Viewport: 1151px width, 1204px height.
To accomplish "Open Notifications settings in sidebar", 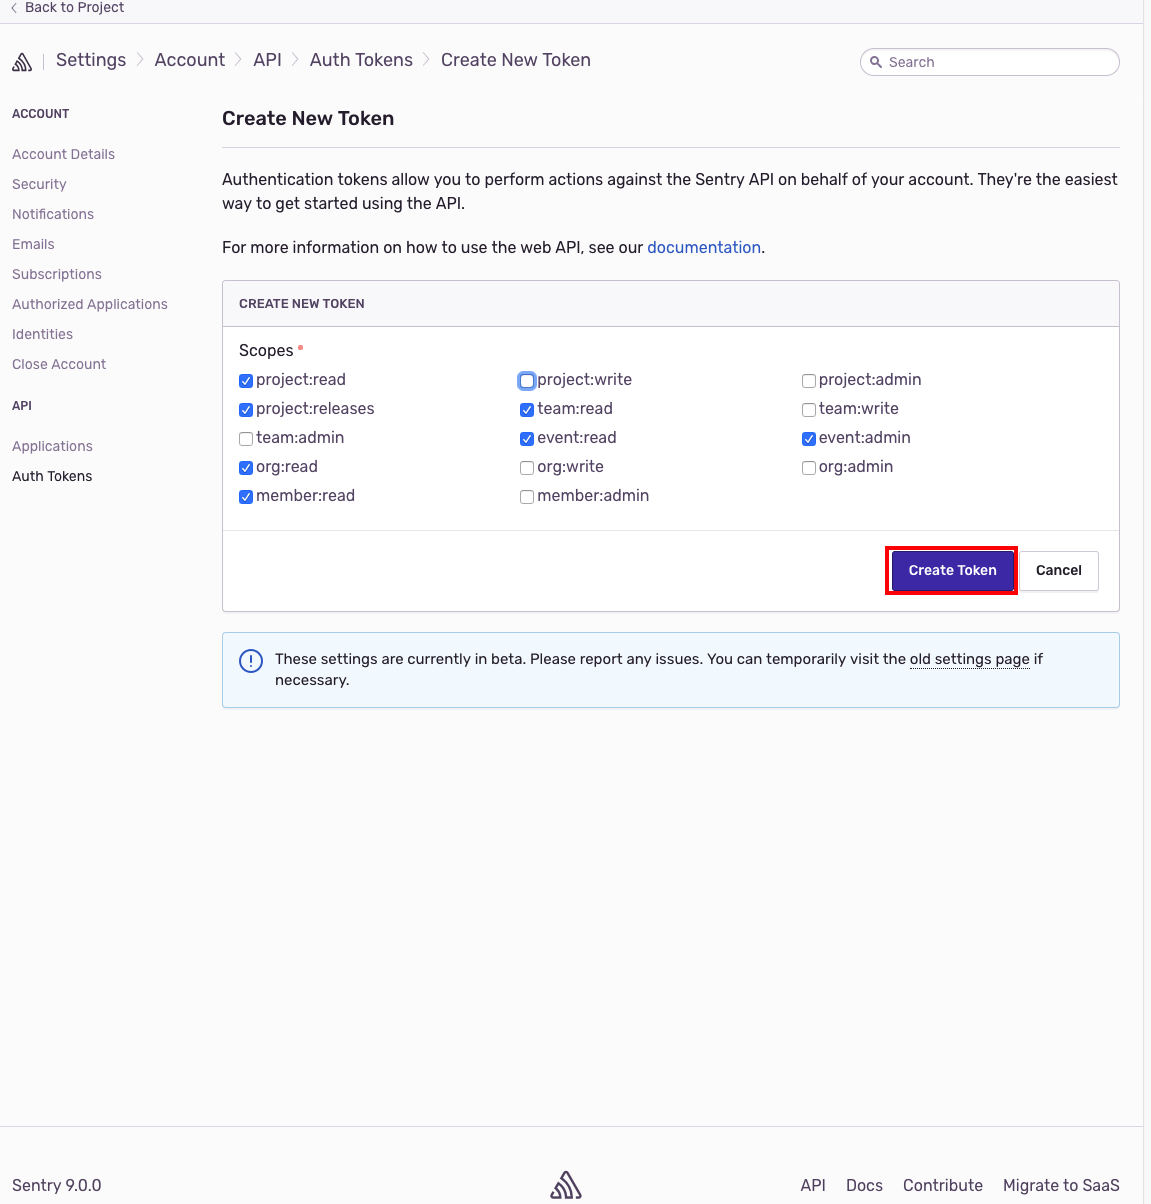I will (x=53, y=214).
